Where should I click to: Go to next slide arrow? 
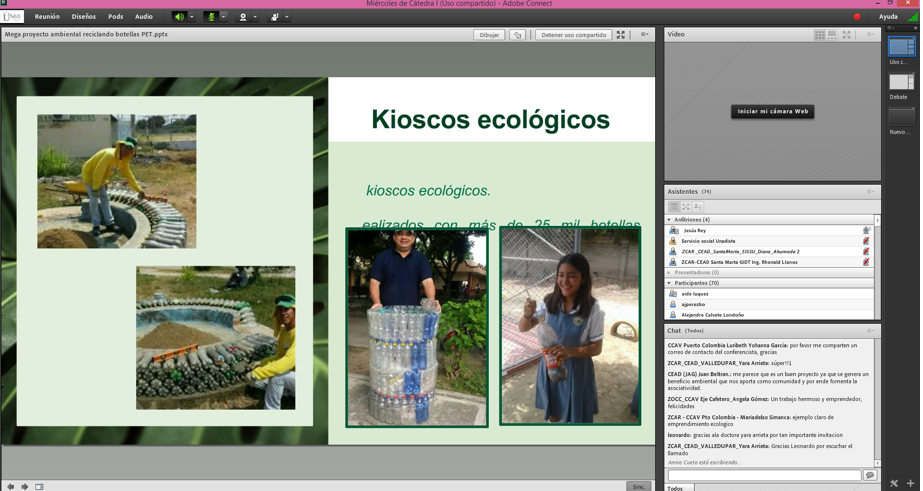[x=25, y=486]
